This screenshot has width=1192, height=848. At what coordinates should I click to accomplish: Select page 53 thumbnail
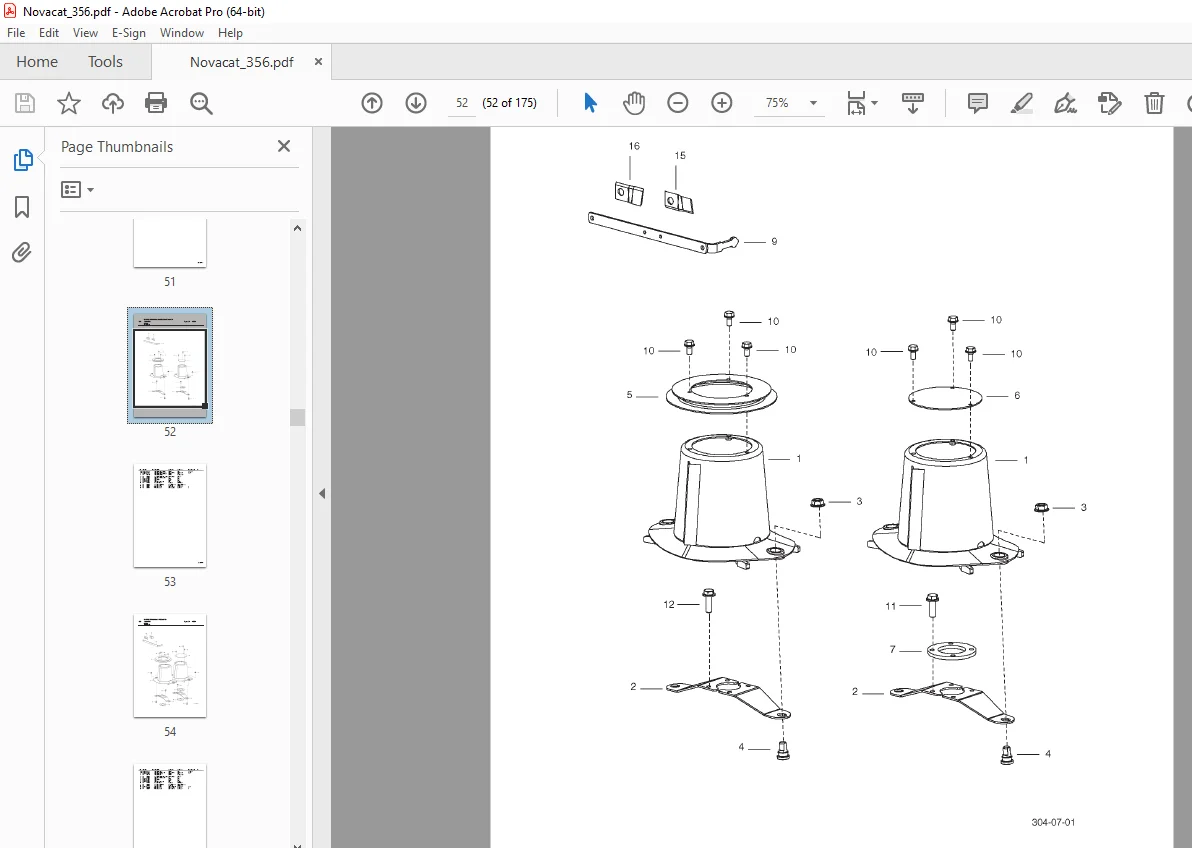[x=170, y=516]
